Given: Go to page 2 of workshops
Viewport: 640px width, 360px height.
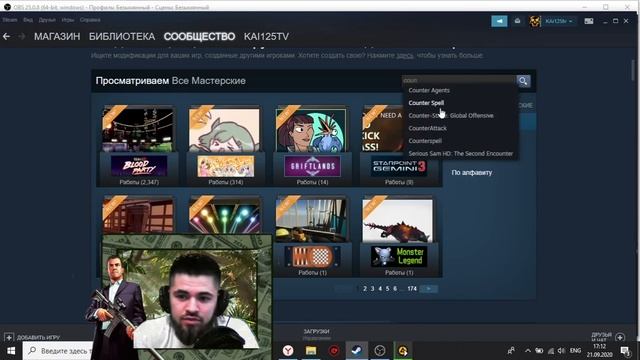Looking at the screenshot, I should click(x=365, y=289).
